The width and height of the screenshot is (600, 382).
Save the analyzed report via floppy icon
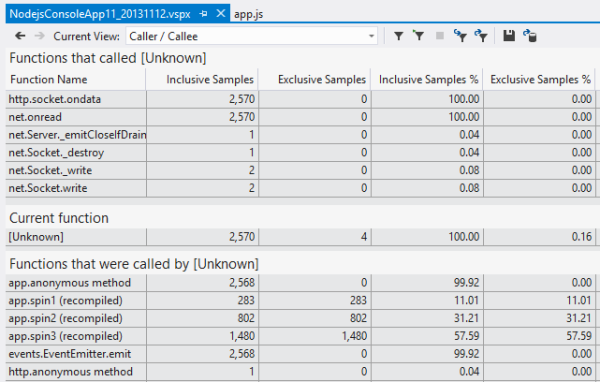[509, 36]
